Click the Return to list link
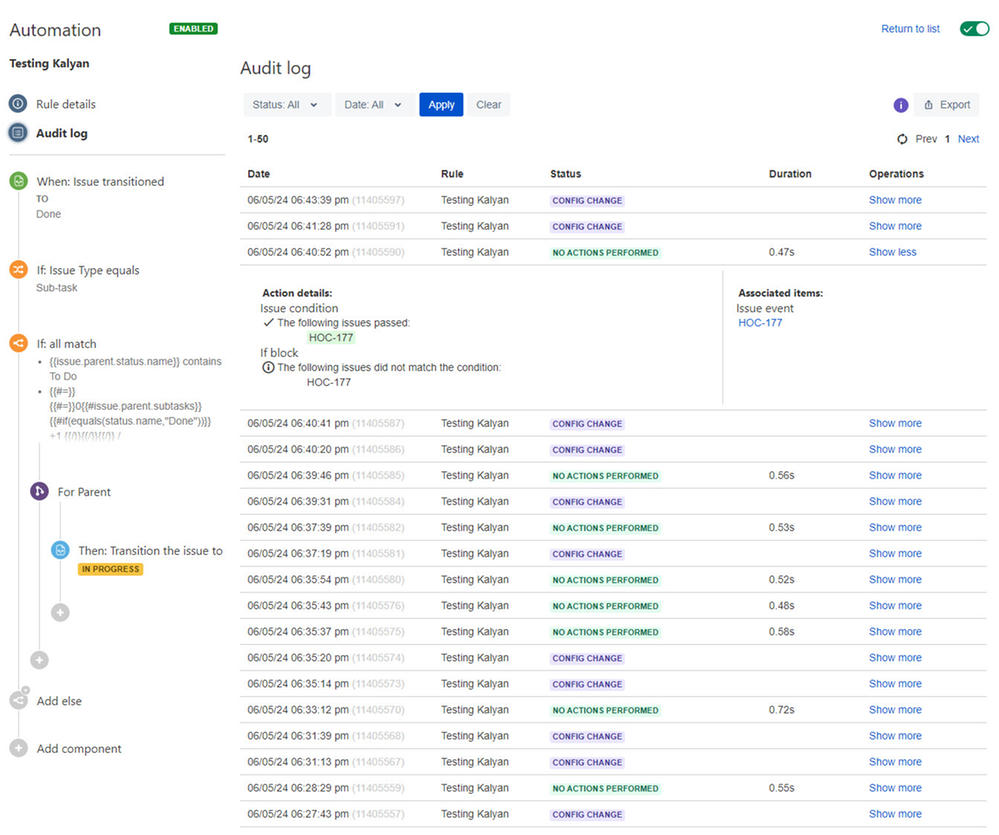Viewport: 999px width, 835px height. [910, 29]
